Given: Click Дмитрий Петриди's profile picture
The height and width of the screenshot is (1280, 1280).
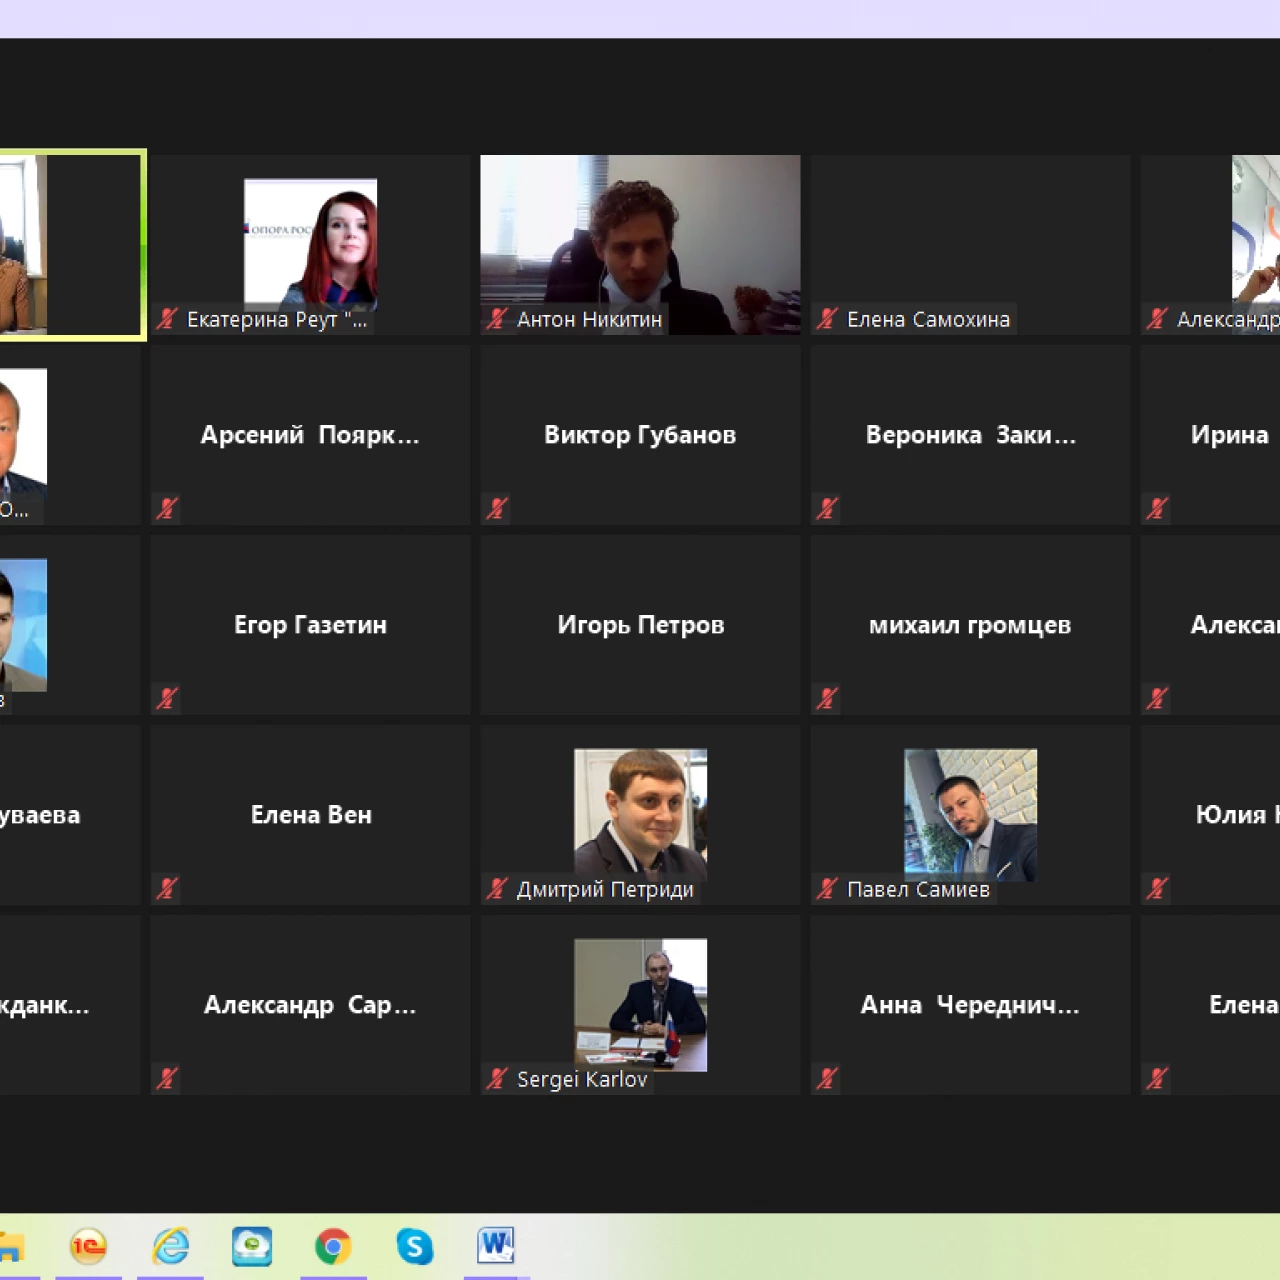Looking at the screenshot, I should [640, 810].
